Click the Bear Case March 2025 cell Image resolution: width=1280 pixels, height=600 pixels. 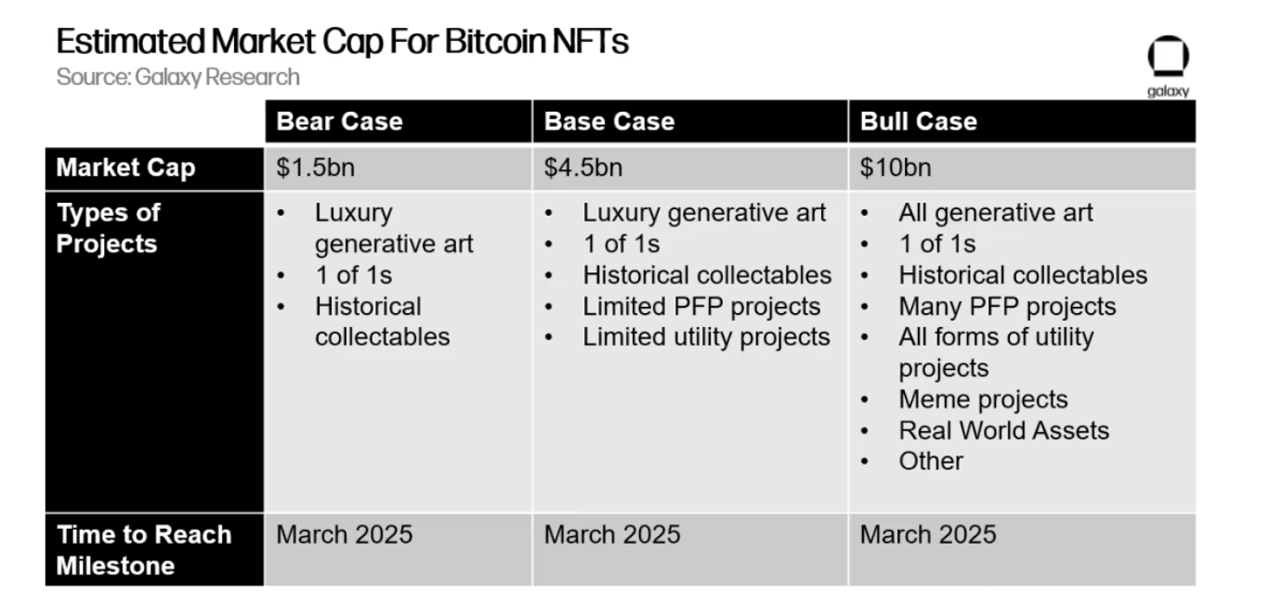point(344,535)
